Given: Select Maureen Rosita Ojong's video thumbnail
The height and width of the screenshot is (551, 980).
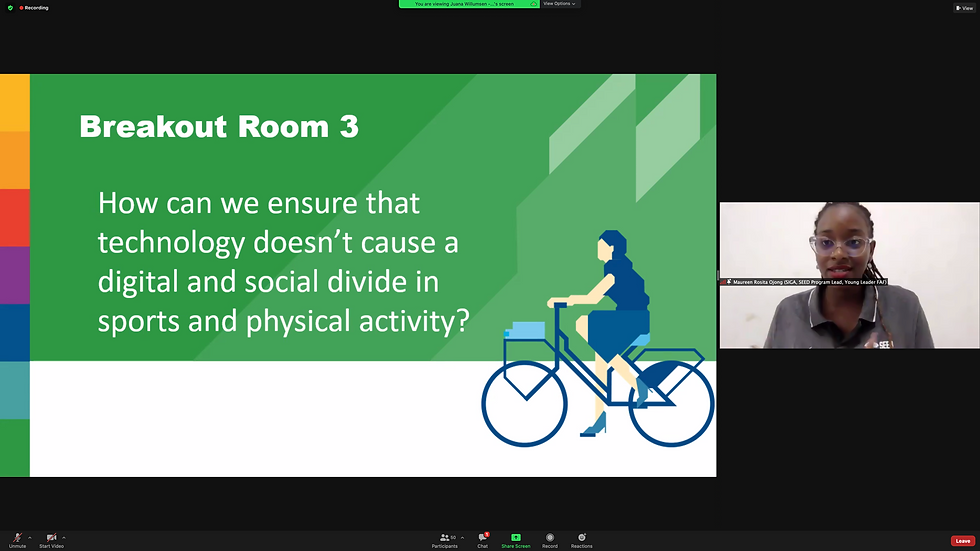Looking at the screenshot, I should (849, 275).
